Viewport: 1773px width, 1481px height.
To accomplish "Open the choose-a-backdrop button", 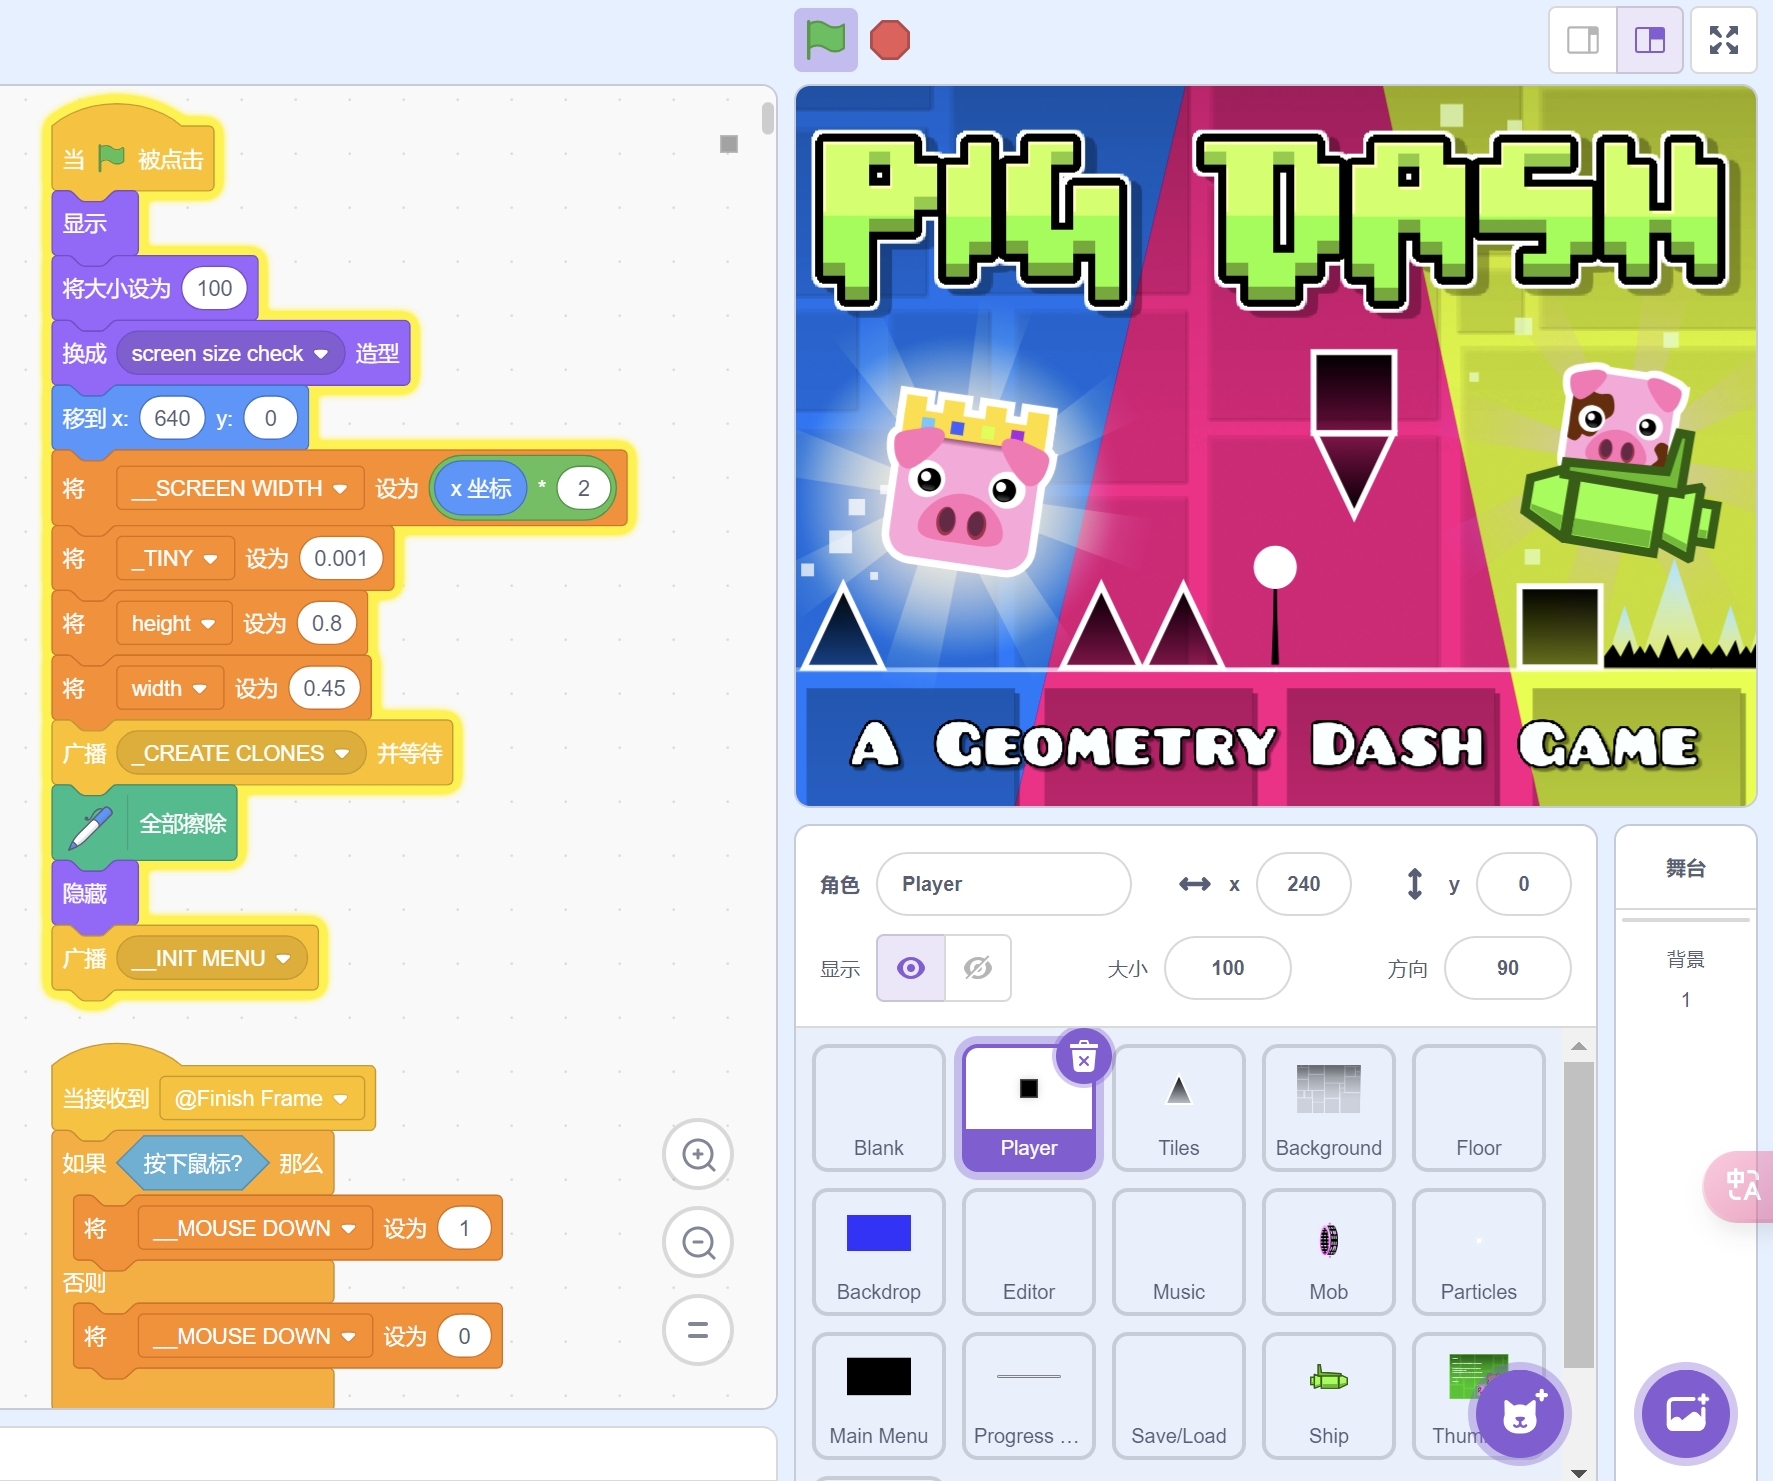I will tap(1686, 1412).
